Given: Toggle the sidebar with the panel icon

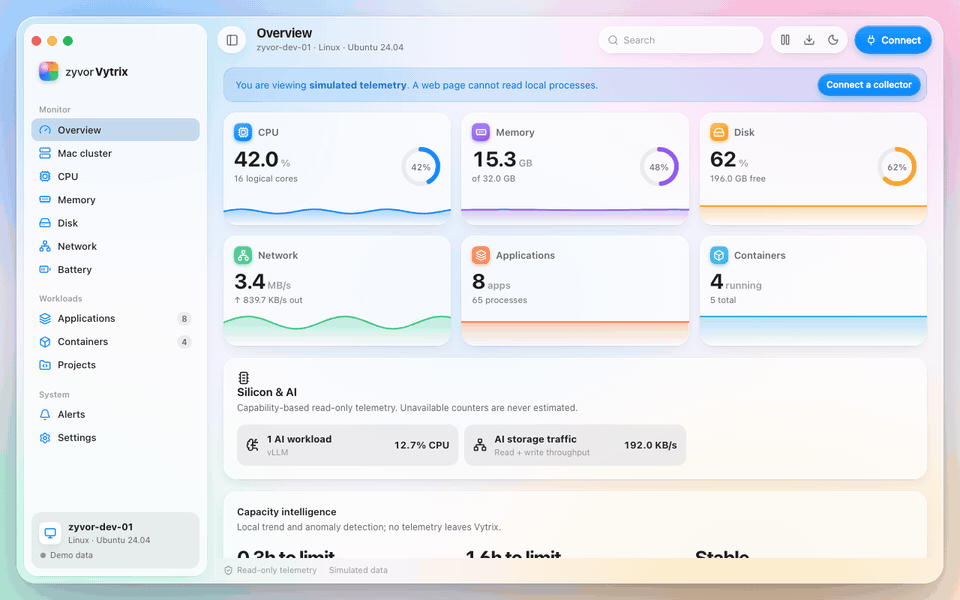Looking at the screenshot, I should [232, 40].
